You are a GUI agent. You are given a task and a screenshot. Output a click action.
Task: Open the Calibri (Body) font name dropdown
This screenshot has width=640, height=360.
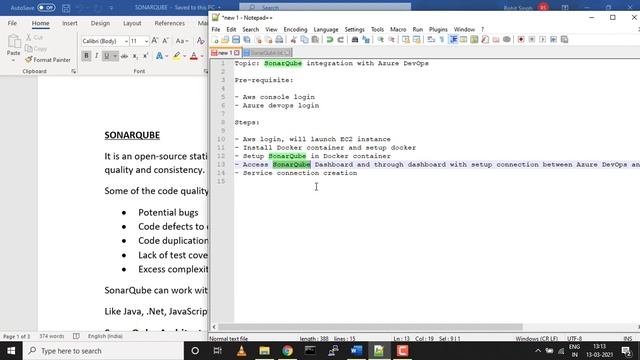[x=126, y=41]
